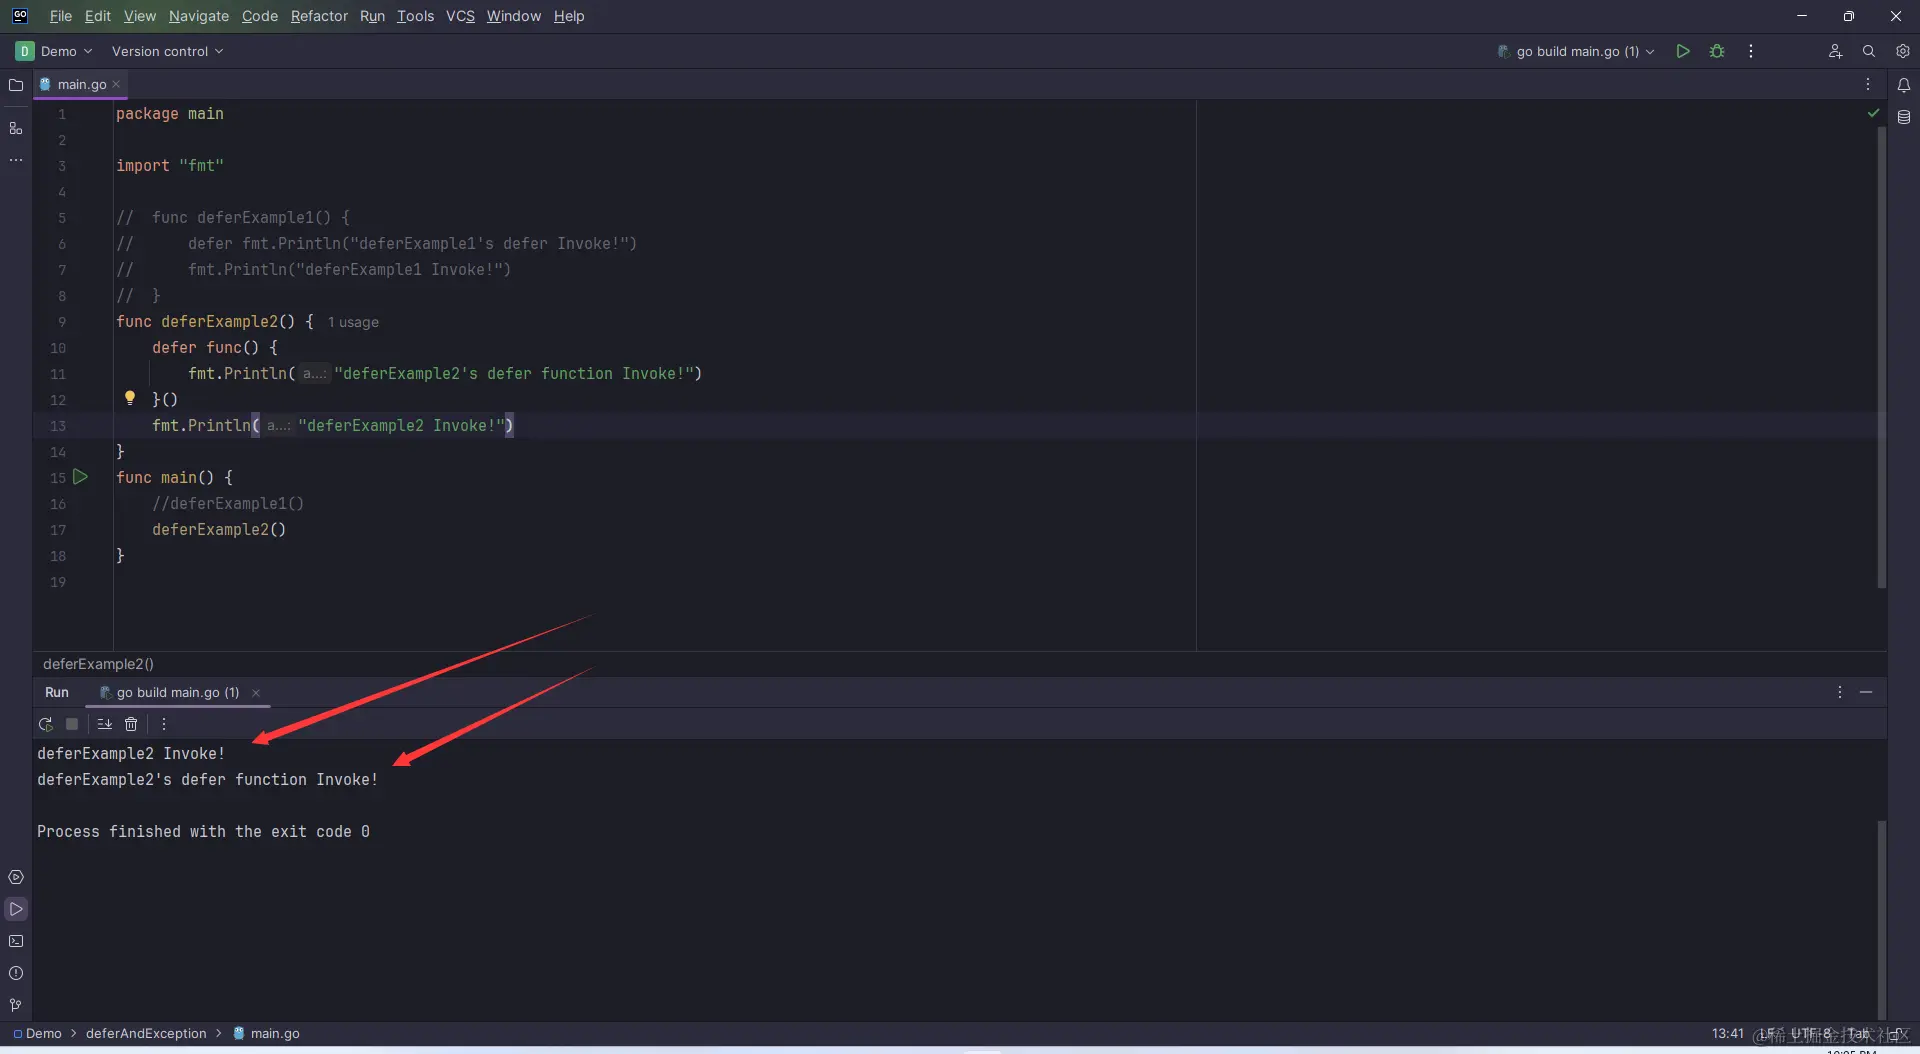Click the import "fmt" line
This screenshot has height=1054, width=1920.
(x=170, y=166)
